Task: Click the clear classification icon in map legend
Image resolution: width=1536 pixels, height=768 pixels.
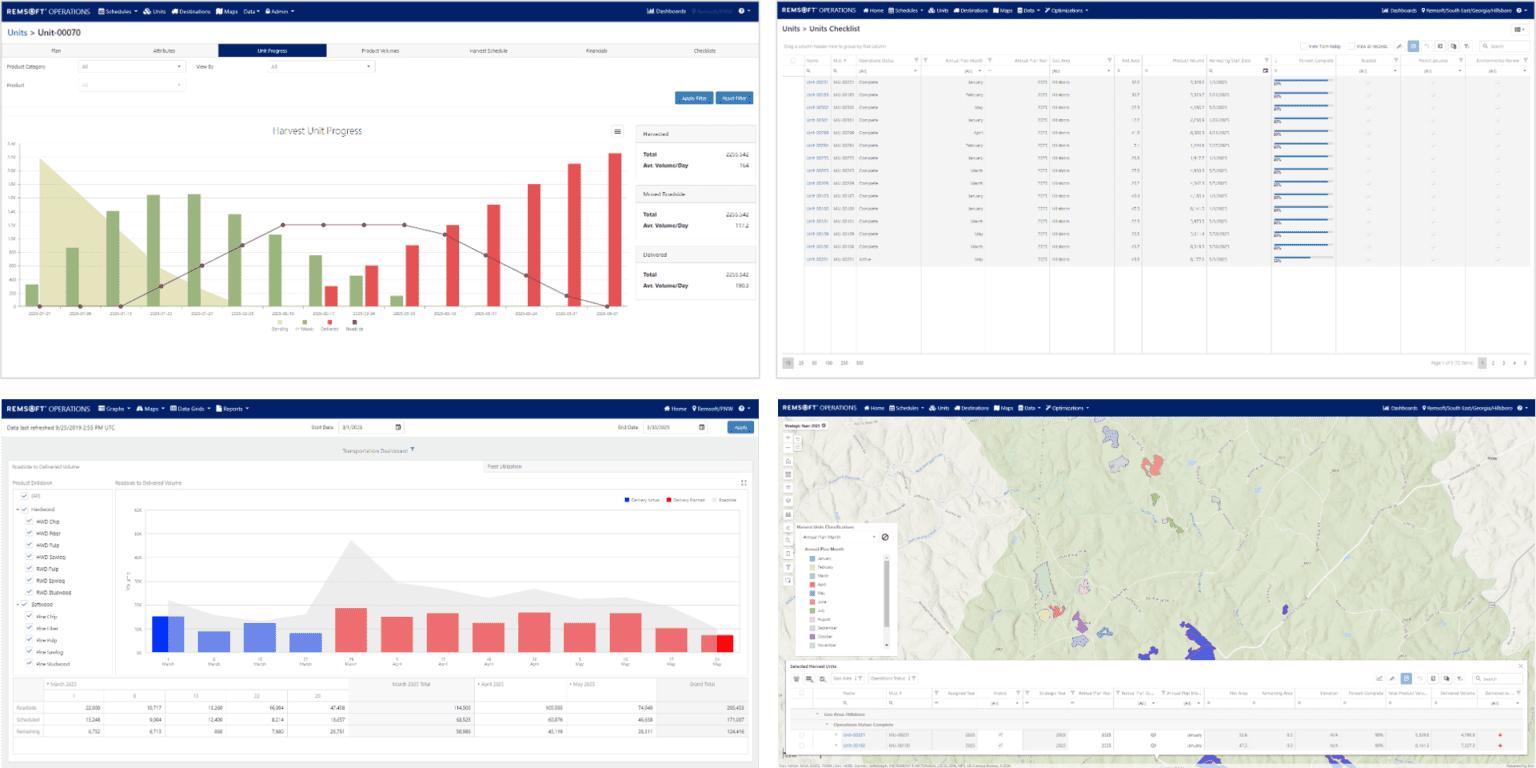Action: [885, 537]
